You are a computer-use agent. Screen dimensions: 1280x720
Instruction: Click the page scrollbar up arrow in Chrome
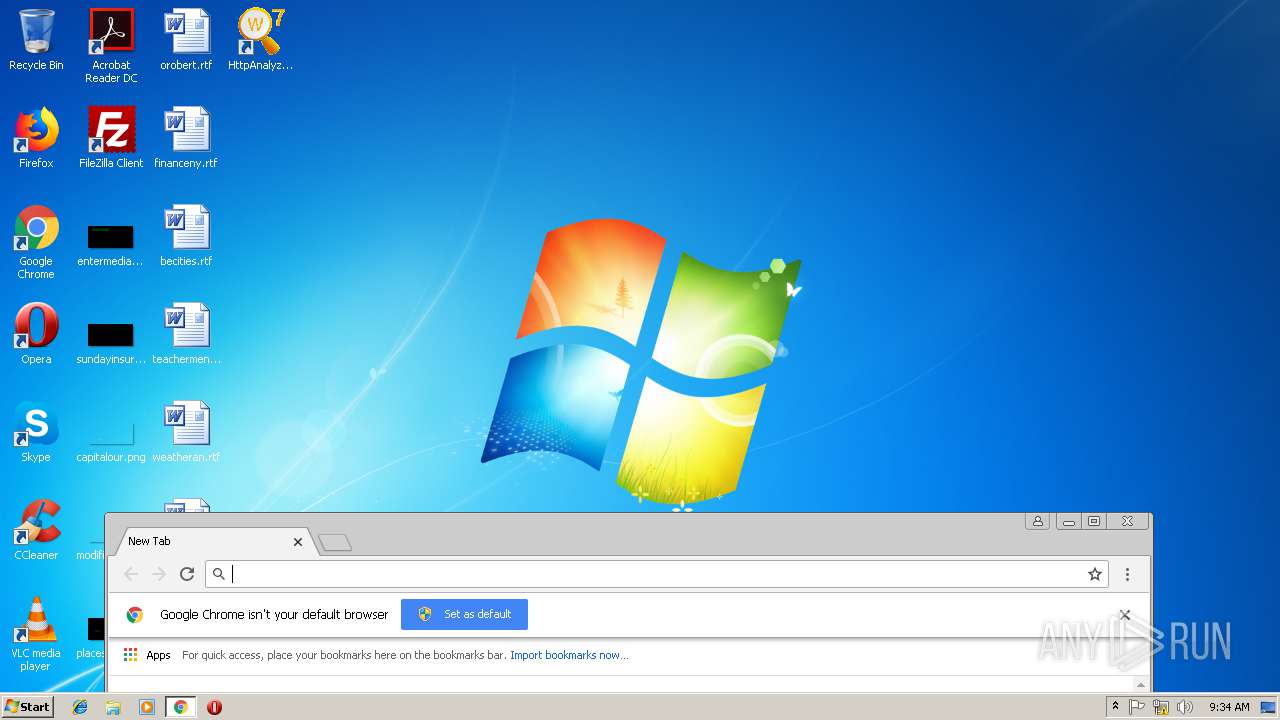pos(1141,685)
